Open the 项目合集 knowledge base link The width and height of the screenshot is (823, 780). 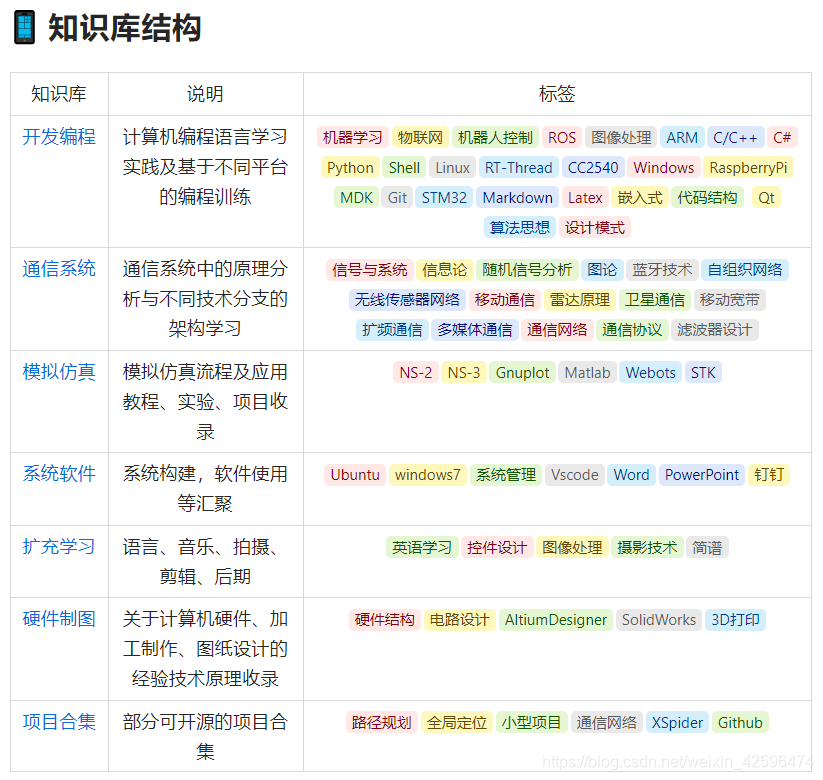[x=58, y=721]
